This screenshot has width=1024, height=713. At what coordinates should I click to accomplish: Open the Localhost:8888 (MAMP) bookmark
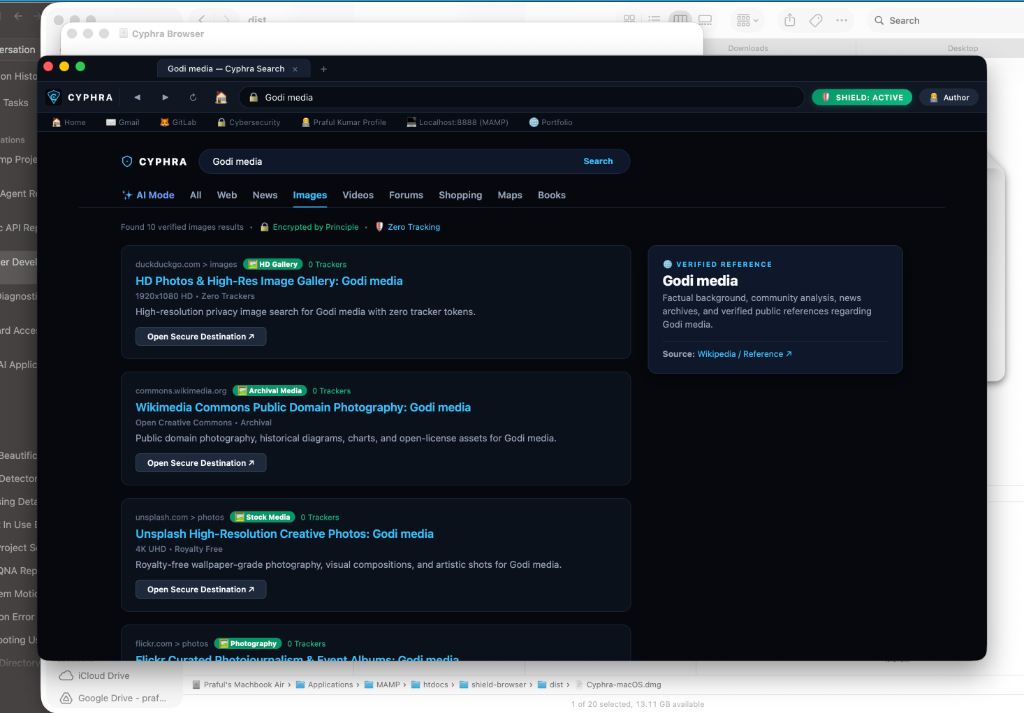tap(457, 122)
